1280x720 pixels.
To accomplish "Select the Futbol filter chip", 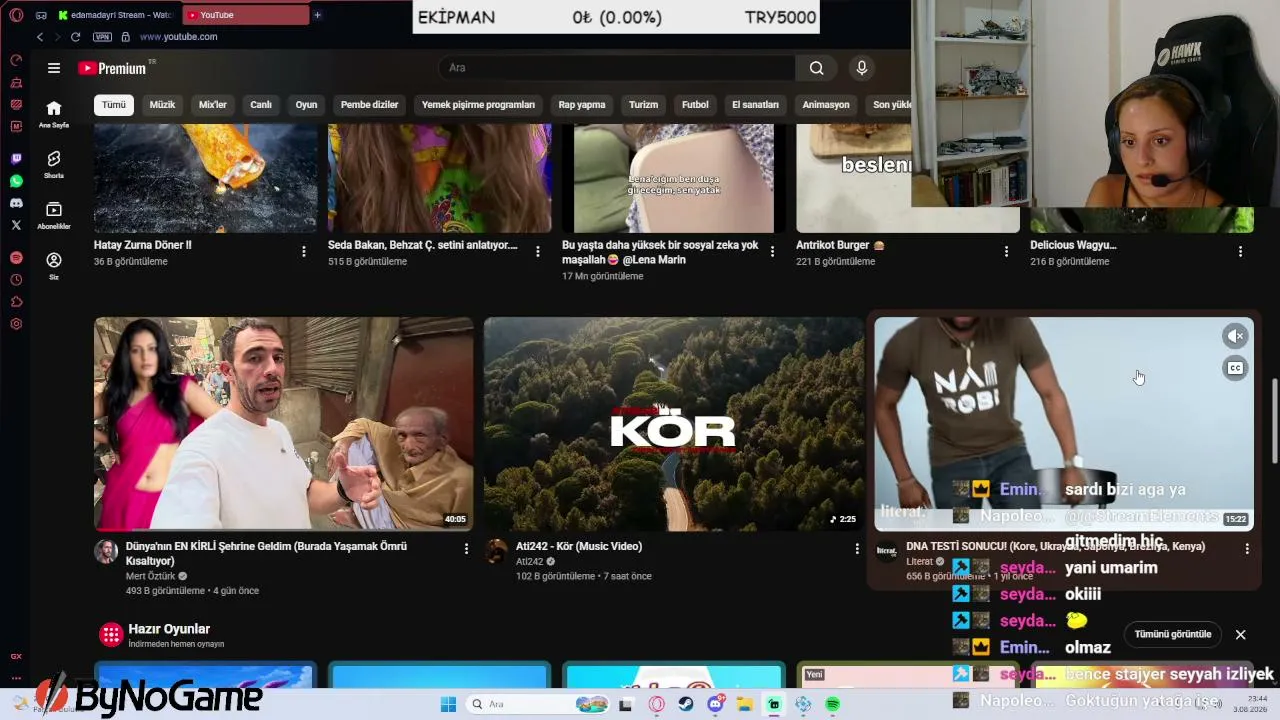I will point(695,105).
